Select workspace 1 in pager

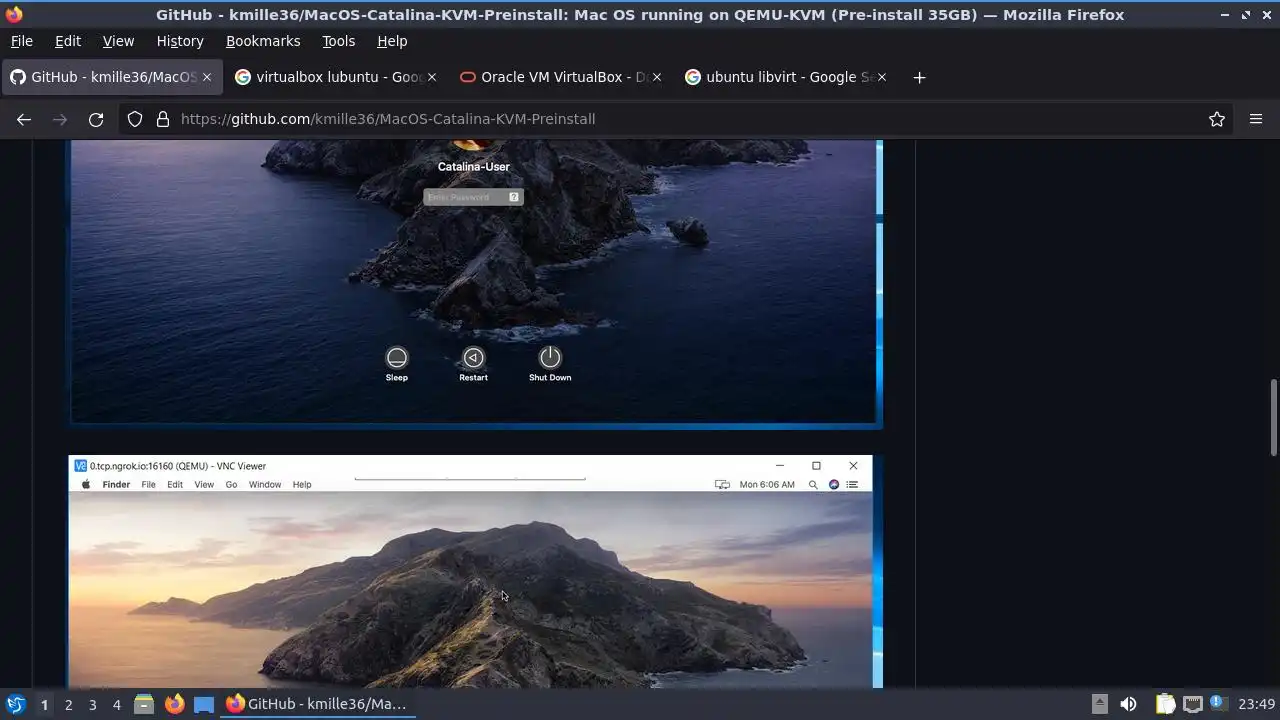(x=44, y=705)
